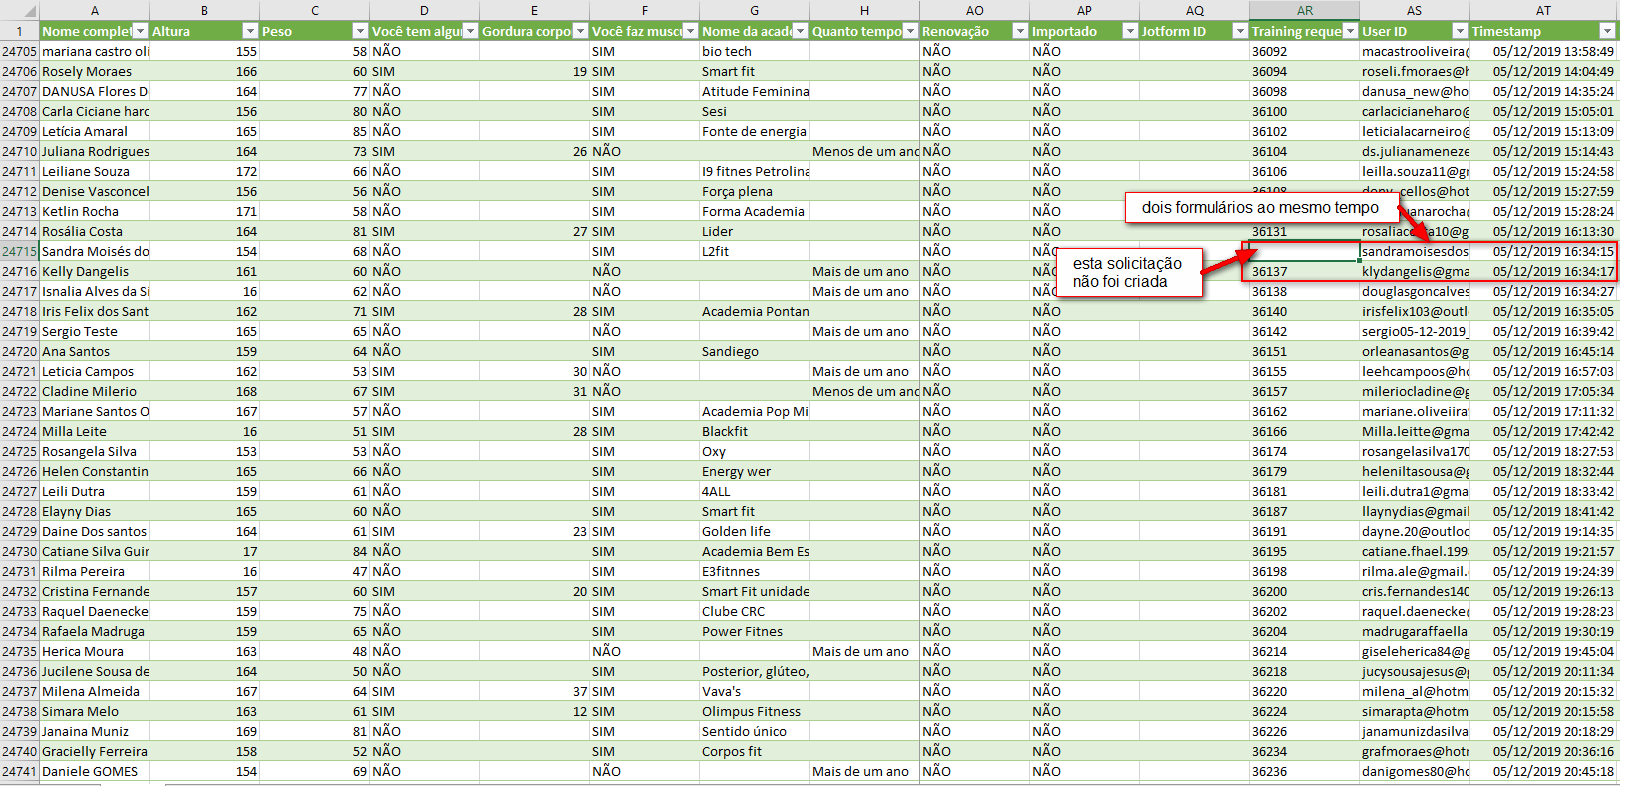Open the Você tem algum filter dropdown
1628x786 pixels.
pos(470,31)
